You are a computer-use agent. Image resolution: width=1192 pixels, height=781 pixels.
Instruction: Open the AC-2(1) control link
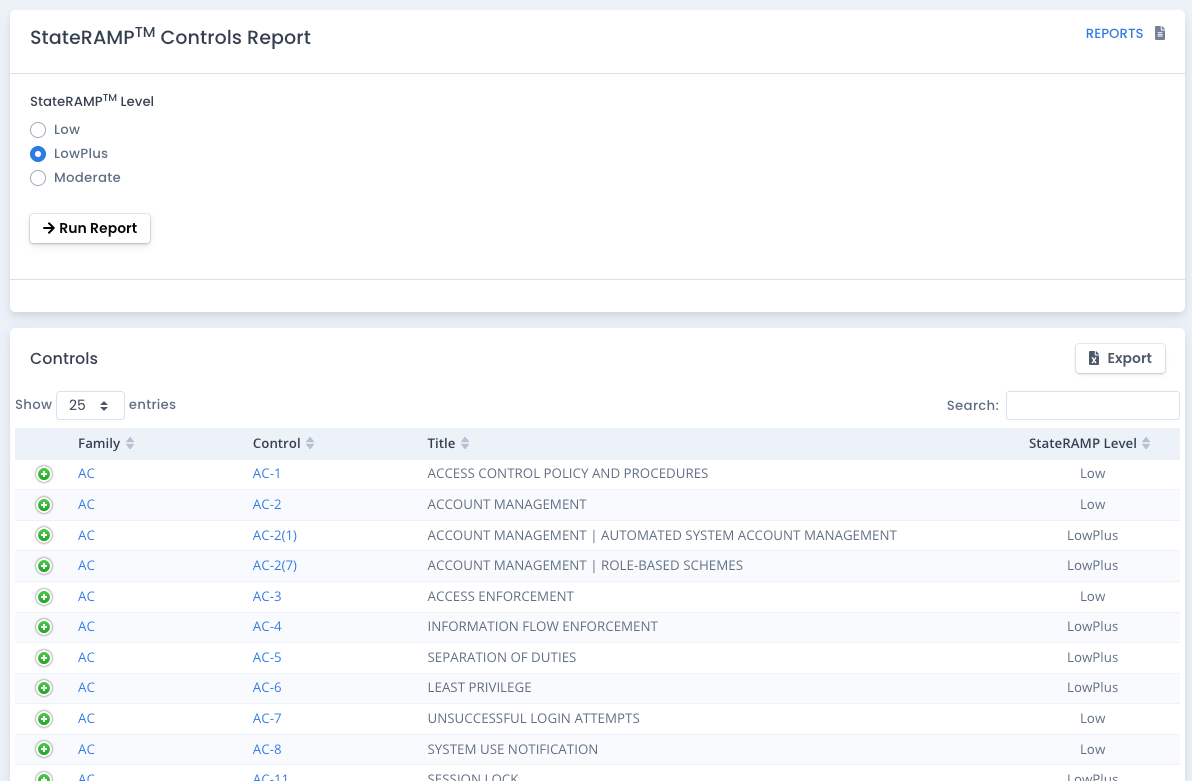point(274,535)
